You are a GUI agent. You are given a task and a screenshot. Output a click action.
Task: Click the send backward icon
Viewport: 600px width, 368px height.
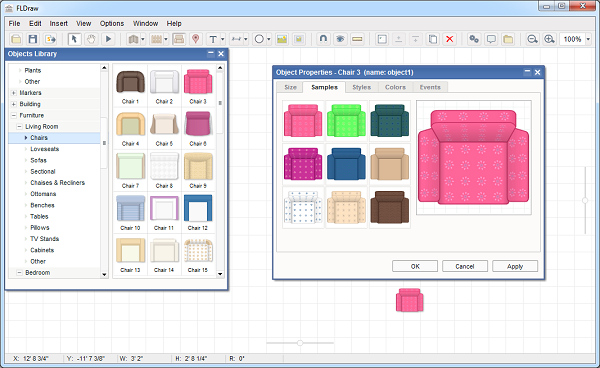pyautogui.click(x=416, y=39)
